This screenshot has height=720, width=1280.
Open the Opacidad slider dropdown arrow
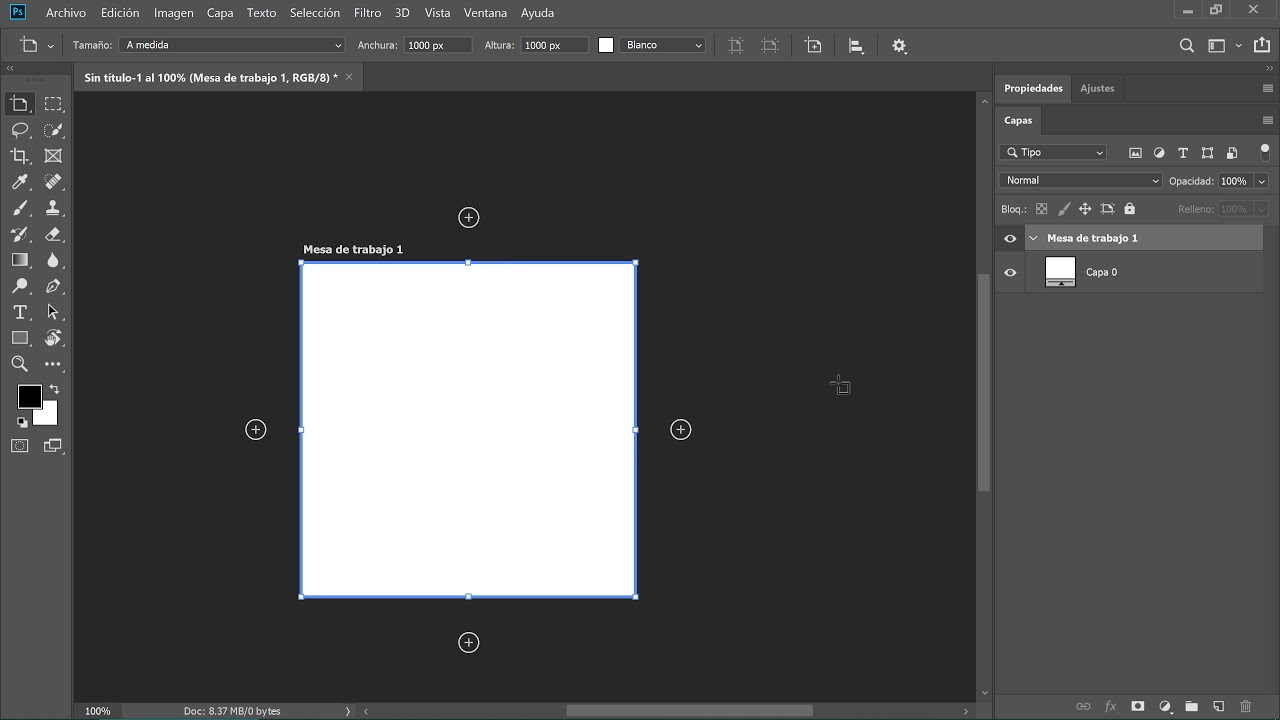coord(1262,181)
